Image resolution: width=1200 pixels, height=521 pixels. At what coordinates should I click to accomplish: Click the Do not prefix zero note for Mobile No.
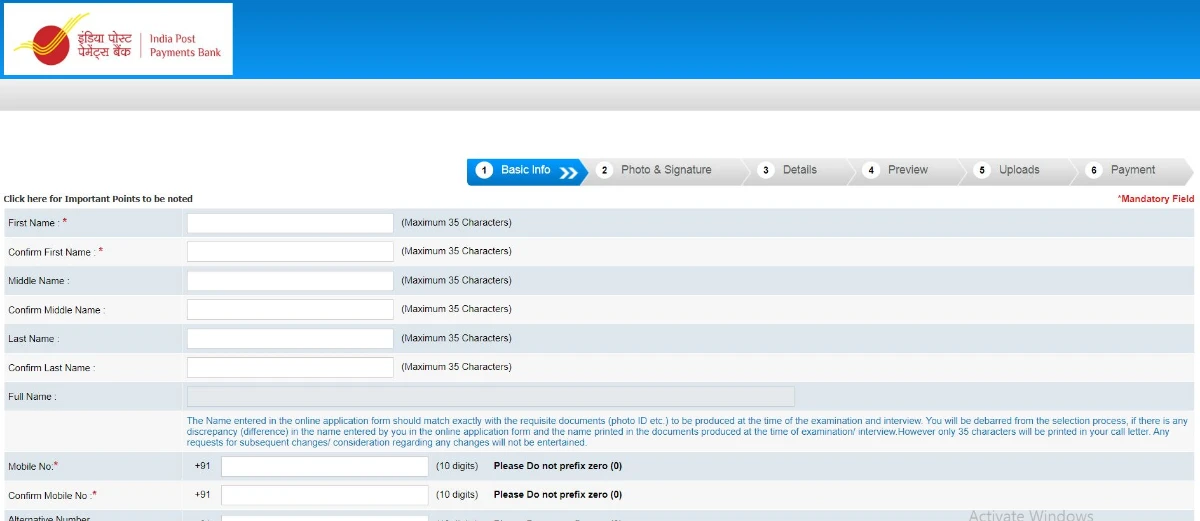tap(558, 466)
